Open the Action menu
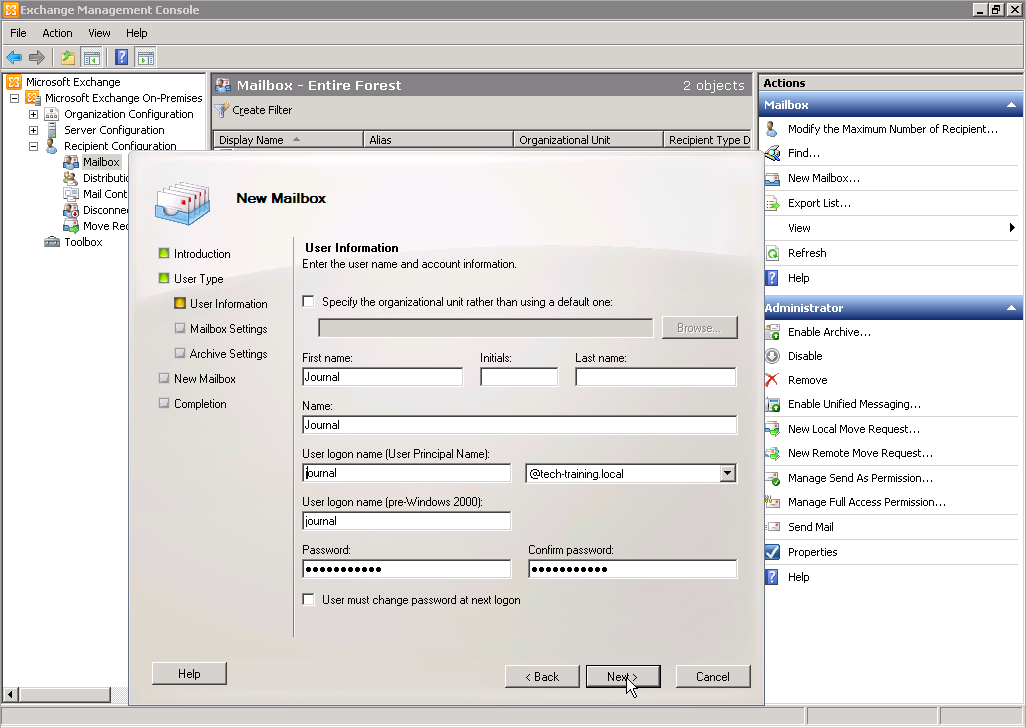Screen dimensions: 1026x728 click(57, 33)
